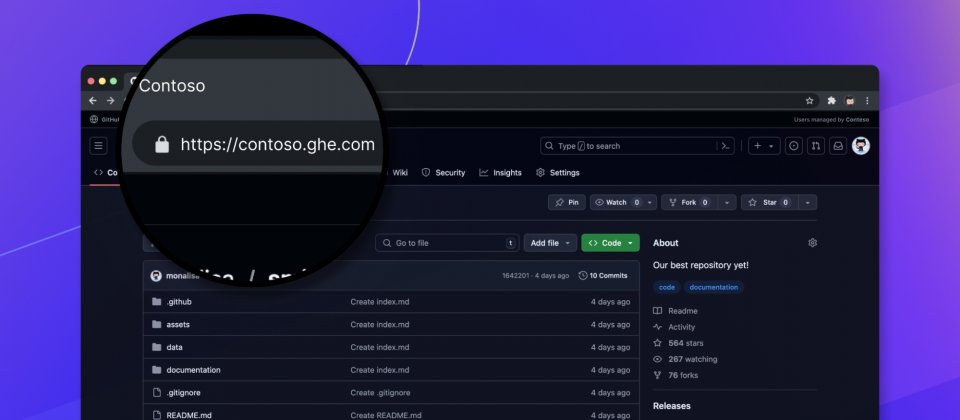This screenshot has height=420, width=960.
Task: Switch to the Wiki tab
Action: pos(400,173)
